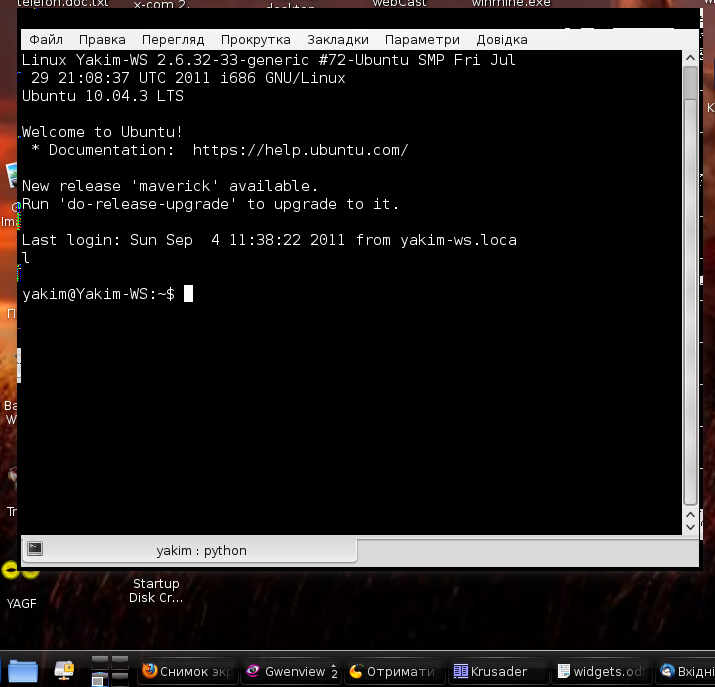
Task: Open the Прокрутка menu
Action: (x=255, y=40)
